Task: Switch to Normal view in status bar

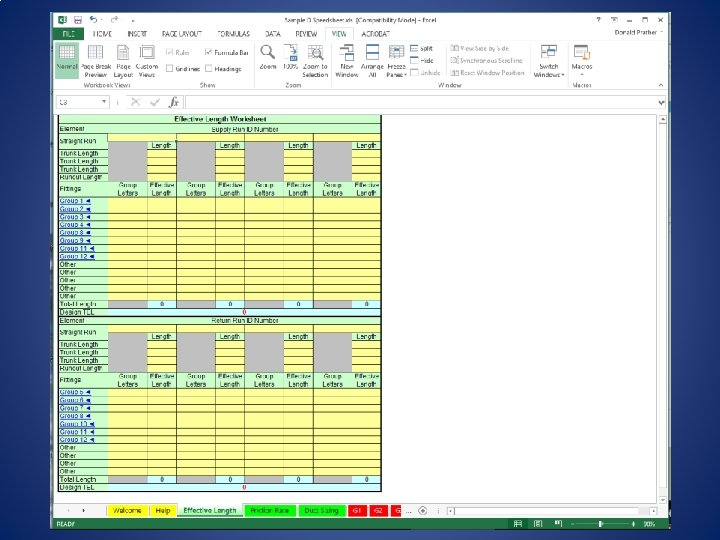Action: (518, 524)
